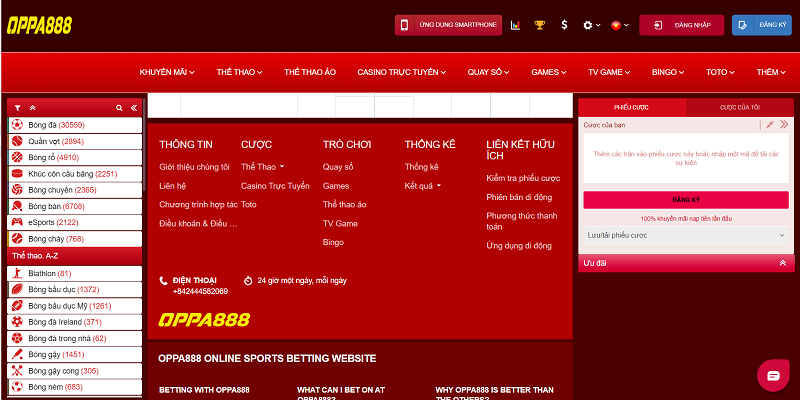This screenshot has height=400, width=800.
Task: Open the live chat bubble
Action: pos(770,375)
